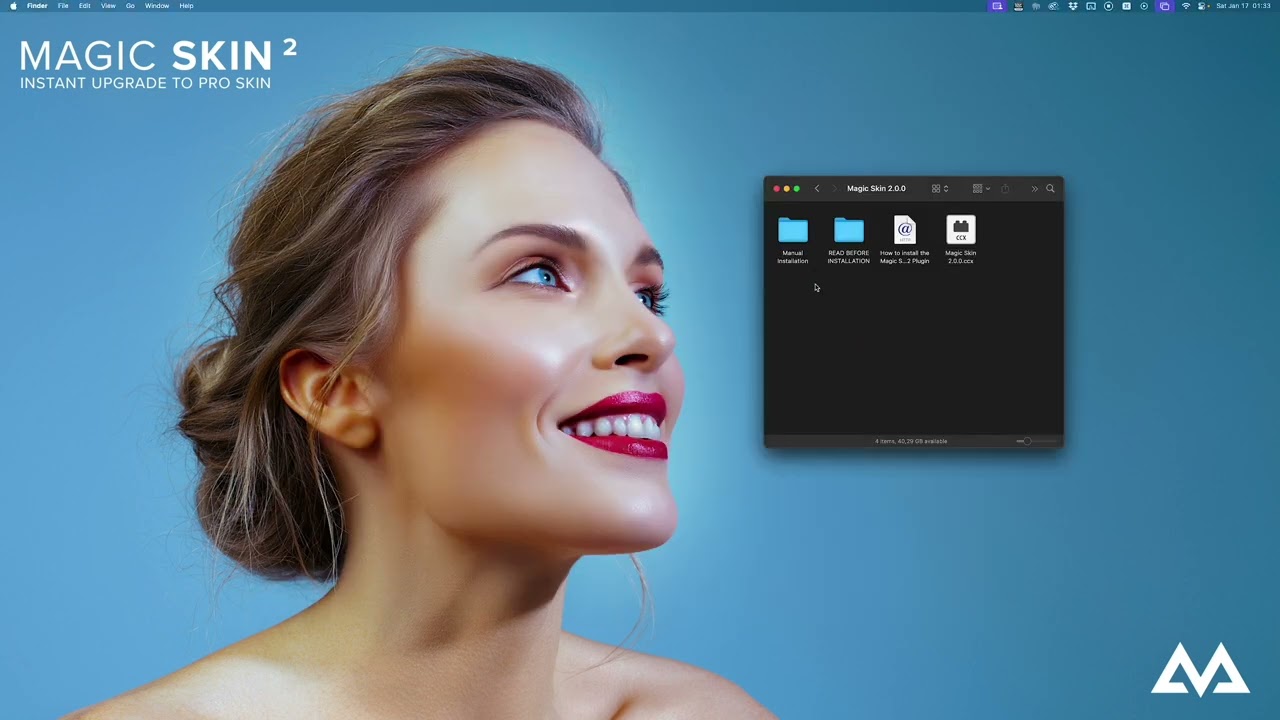
Task: Open the View menu
Action: (108, 6)
